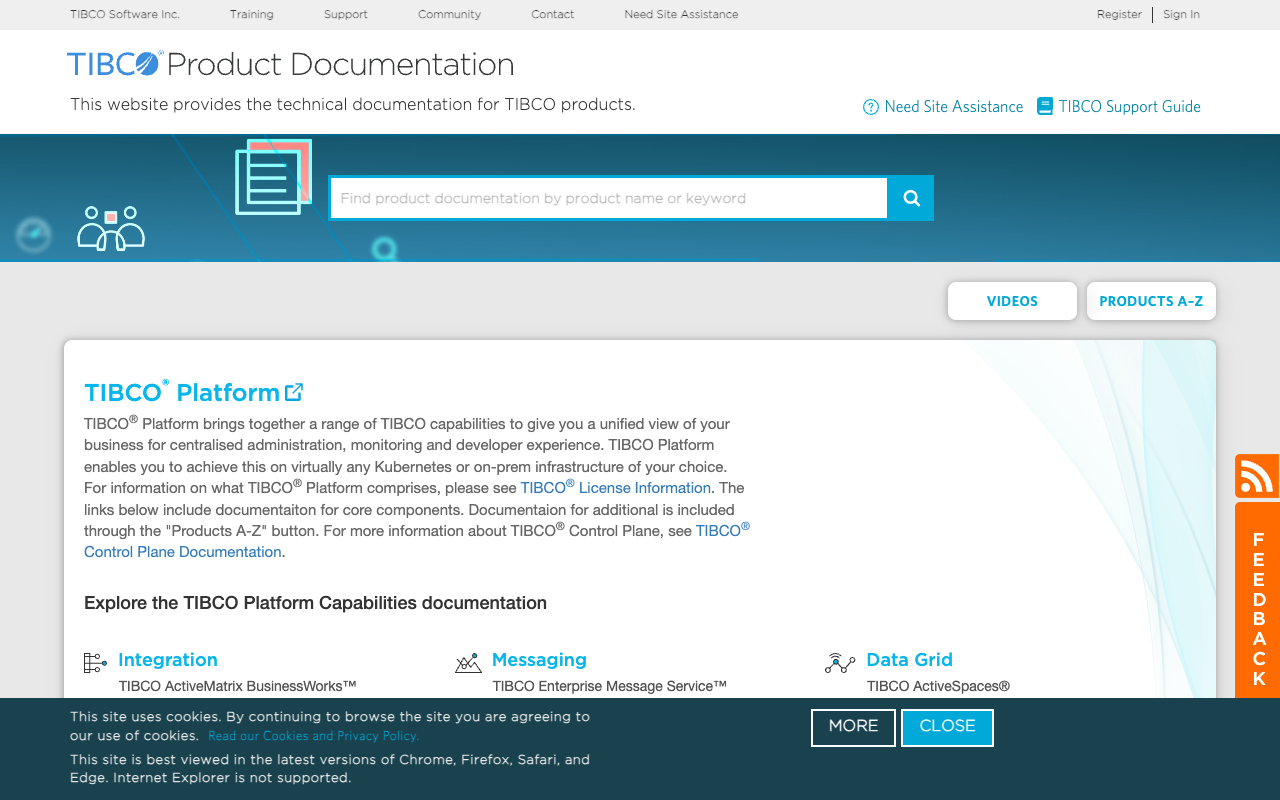Click the Sign In link
Image resolution: width=1280 pixels, height=800 pixels.
1181,14
